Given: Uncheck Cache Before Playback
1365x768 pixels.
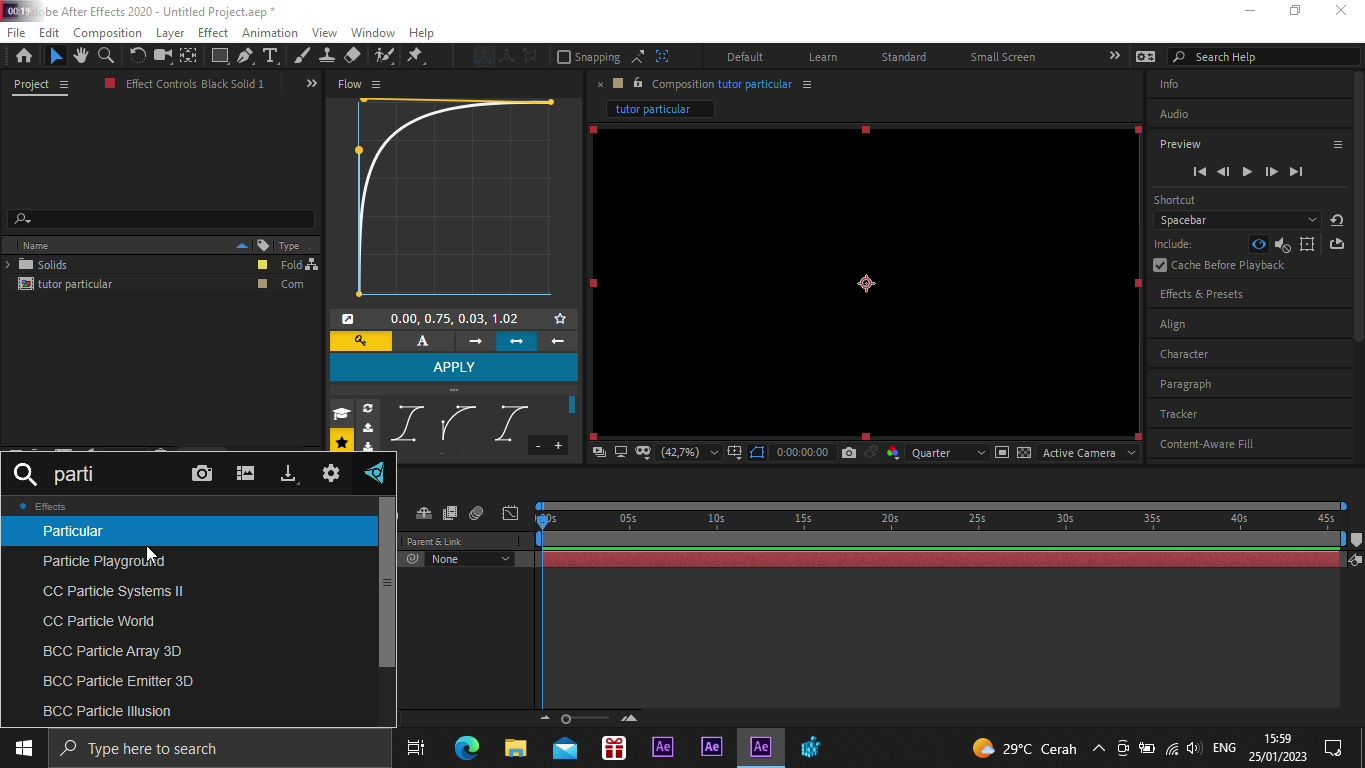Looking at the screenshot, I should [x=1160, y=265].
